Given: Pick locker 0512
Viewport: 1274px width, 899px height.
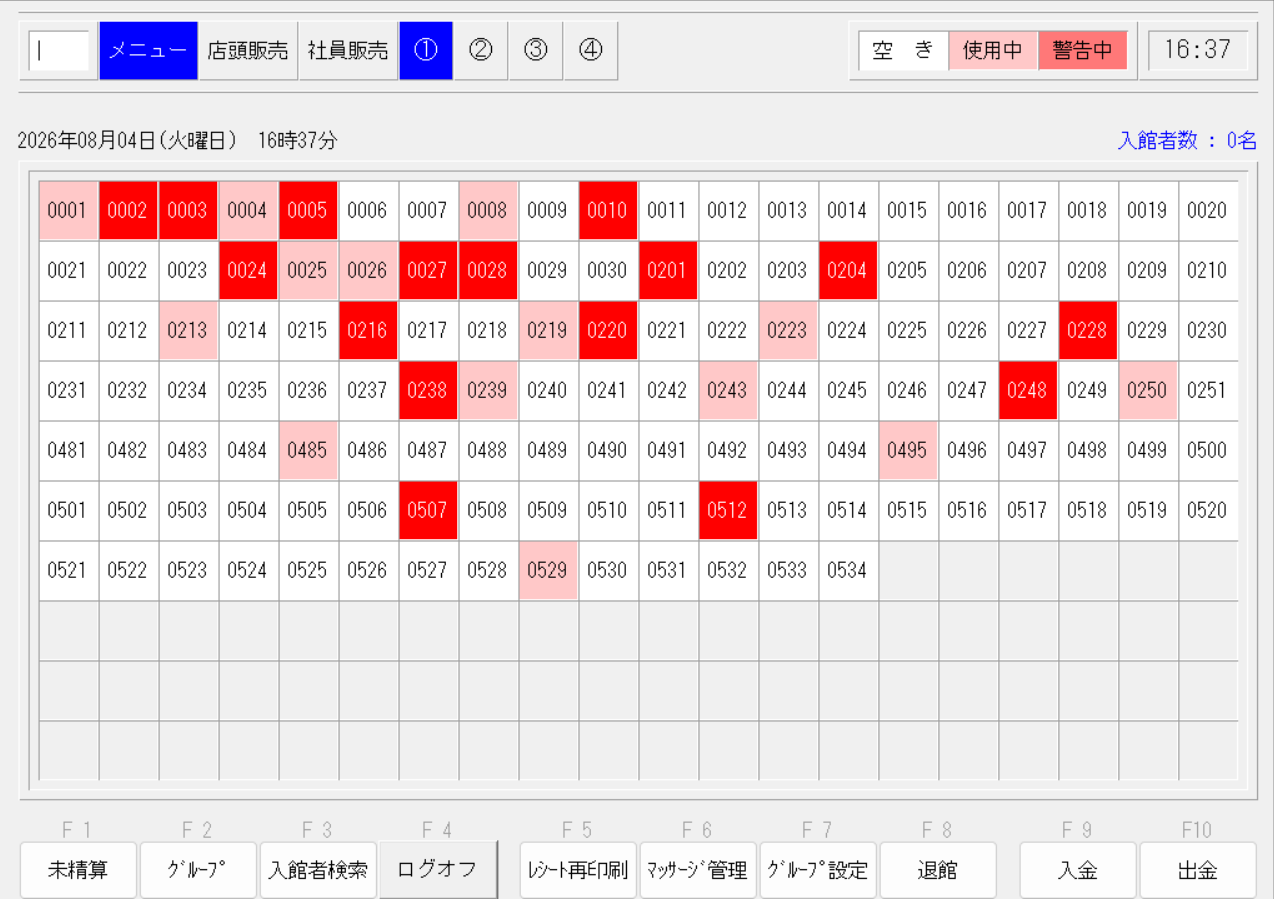Looking at the screenshot, I should click(728, 511).
